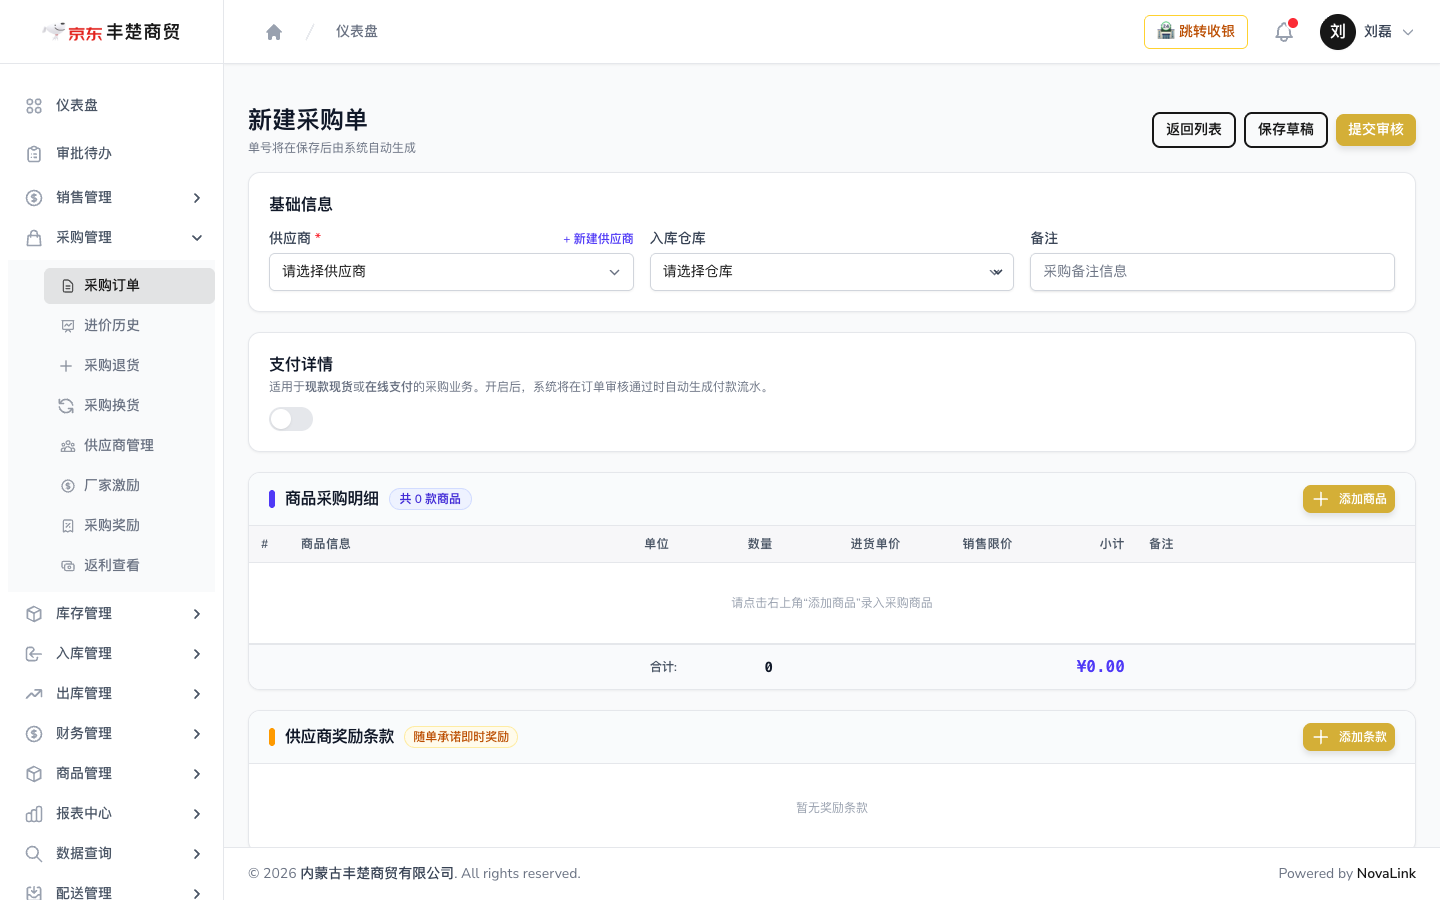
Task: Click the 出库管理 trend icon
Action: click(x=34, y=694)
